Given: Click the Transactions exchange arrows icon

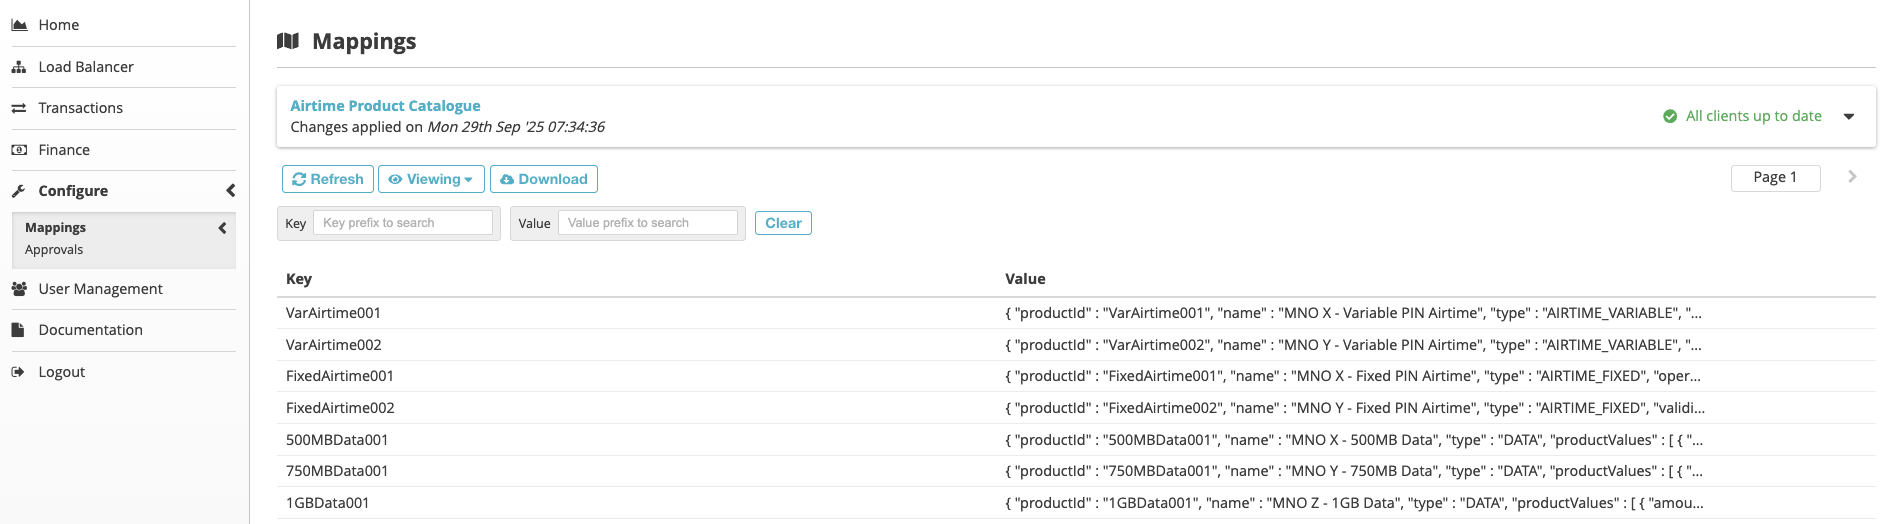Looking at the screenshot, I should coord(19,108).
